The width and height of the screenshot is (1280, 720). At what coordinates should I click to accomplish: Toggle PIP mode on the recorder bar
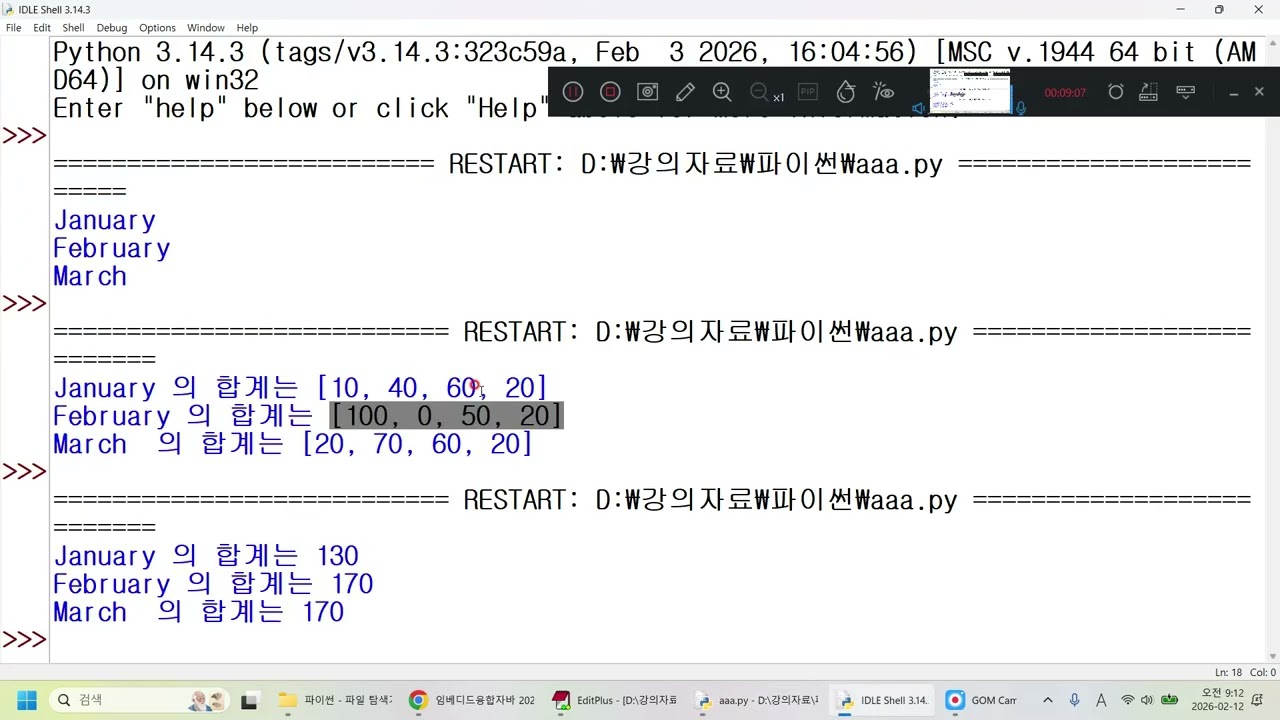coord(807,92)
